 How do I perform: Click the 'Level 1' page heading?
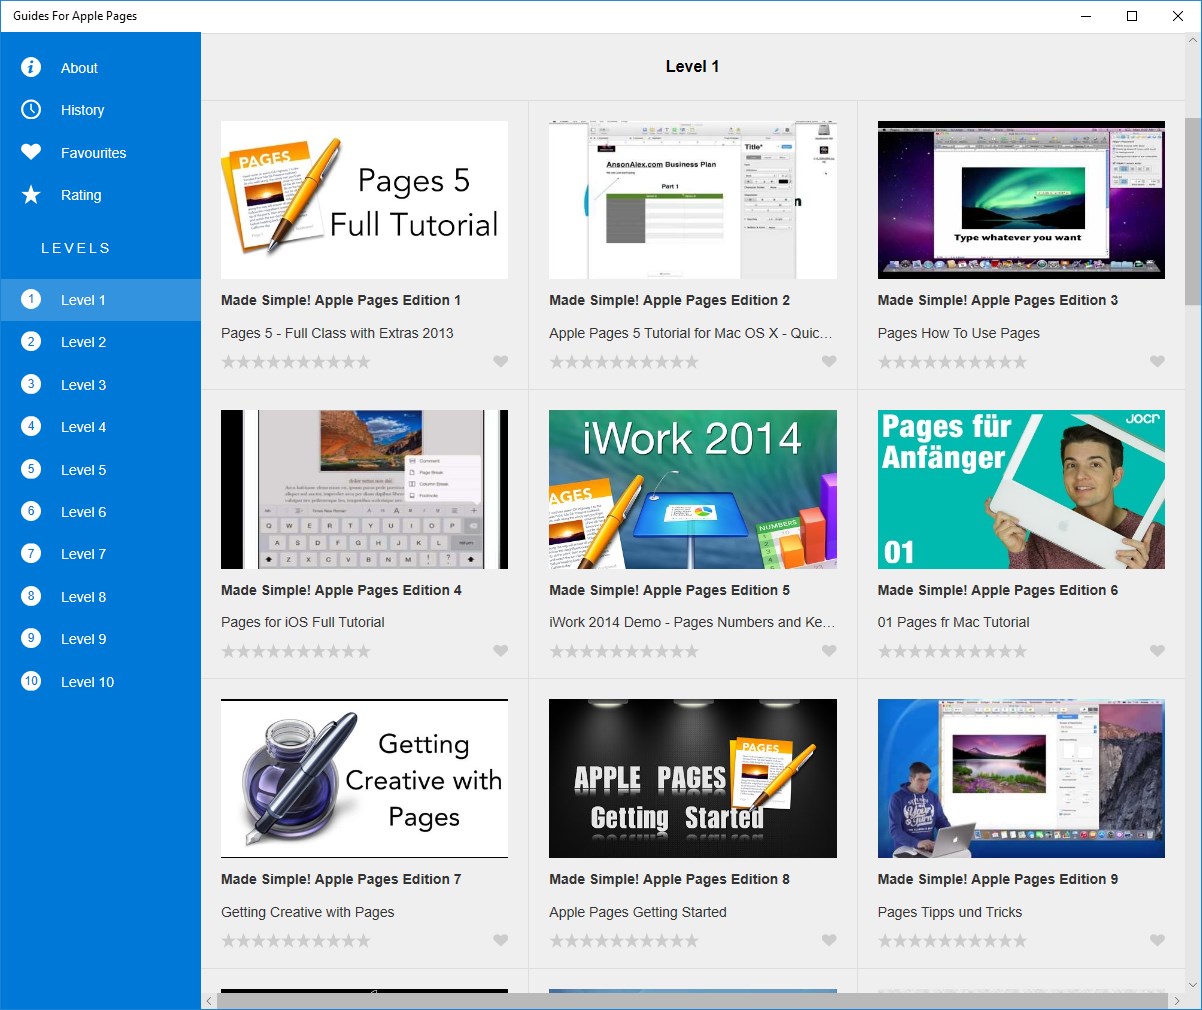(x=692, y=66)
